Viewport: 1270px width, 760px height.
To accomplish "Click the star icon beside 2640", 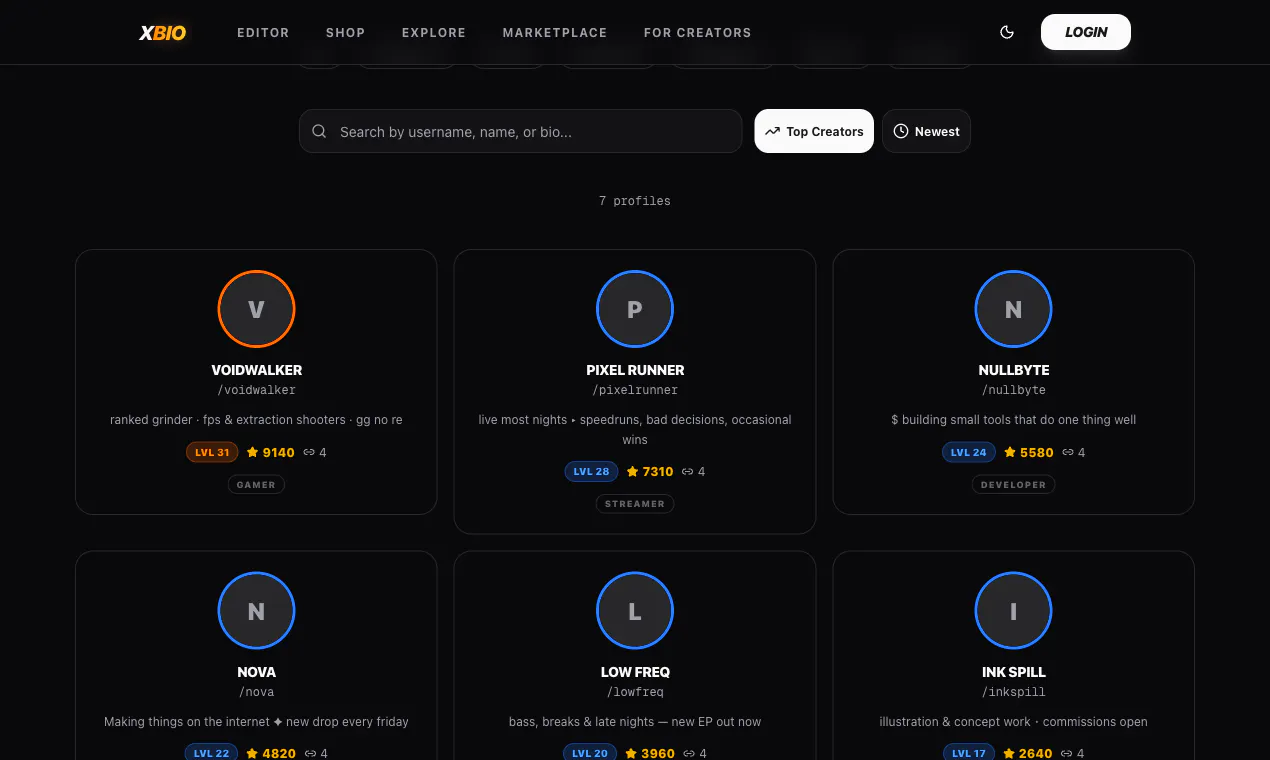I will click(x=1010, y=753).
